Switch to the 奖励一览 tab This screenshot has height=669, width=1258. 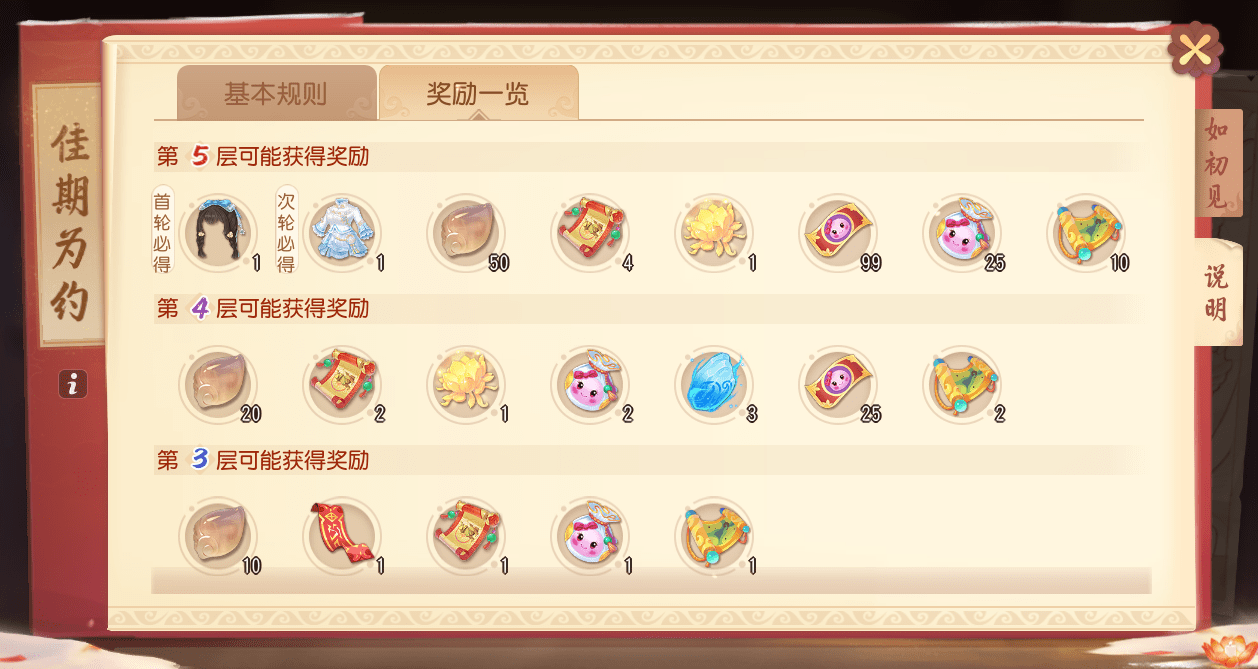[478, 94]
